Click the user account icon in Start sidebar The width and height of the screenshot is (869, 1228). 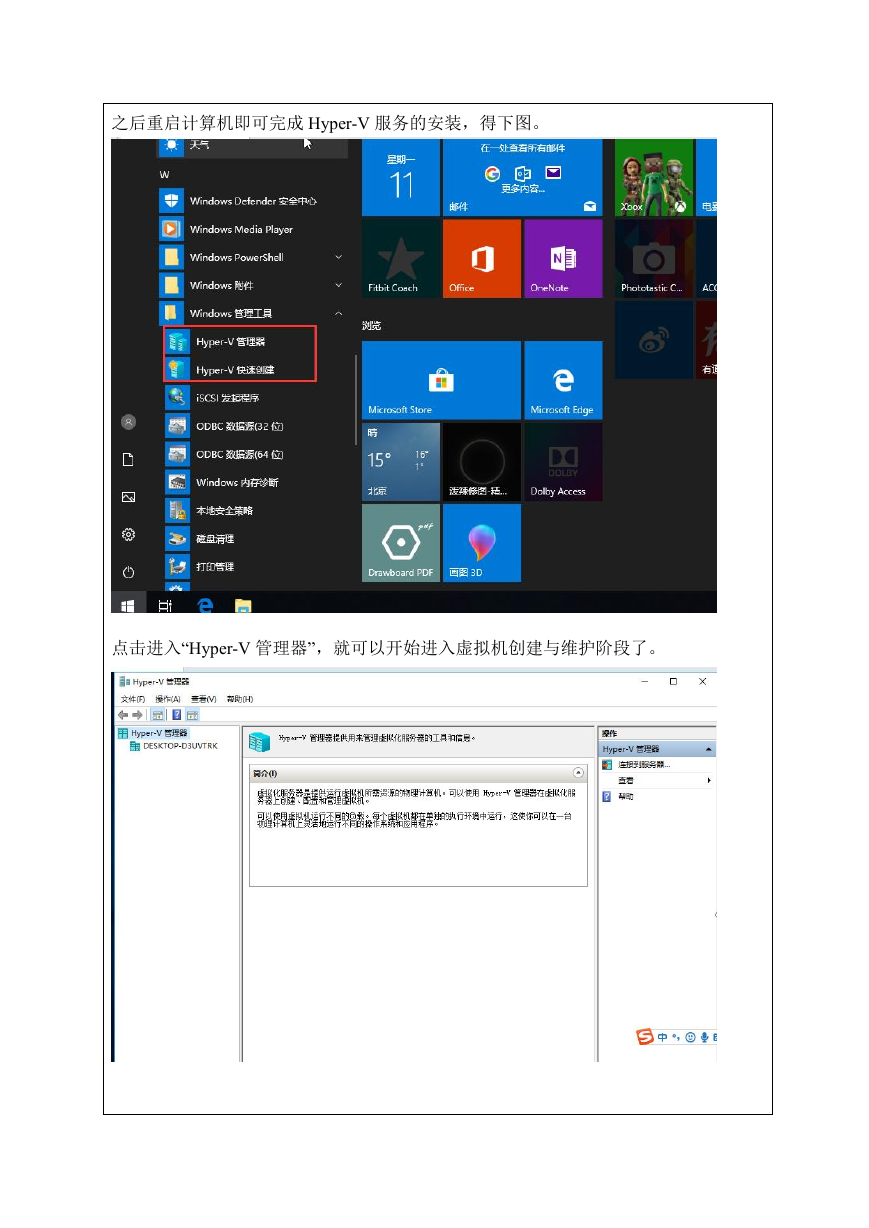[x=128, y=422]
